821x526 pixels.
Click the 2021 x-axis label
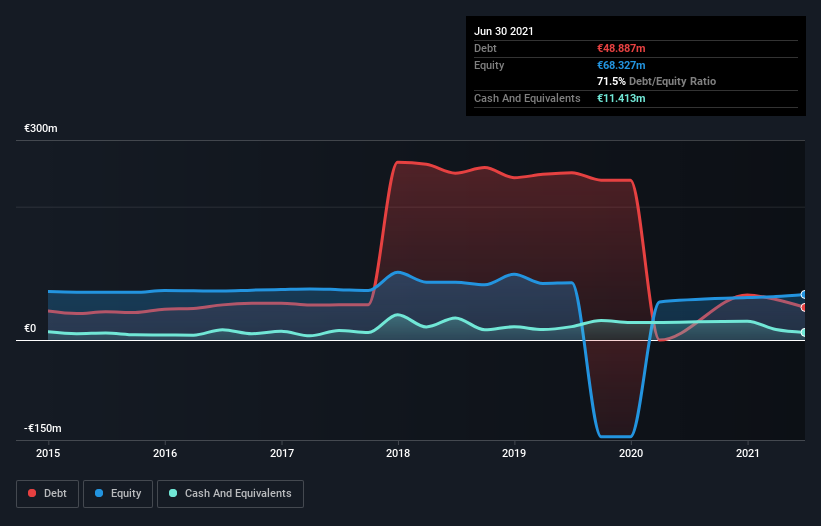[x=748, y=453]
